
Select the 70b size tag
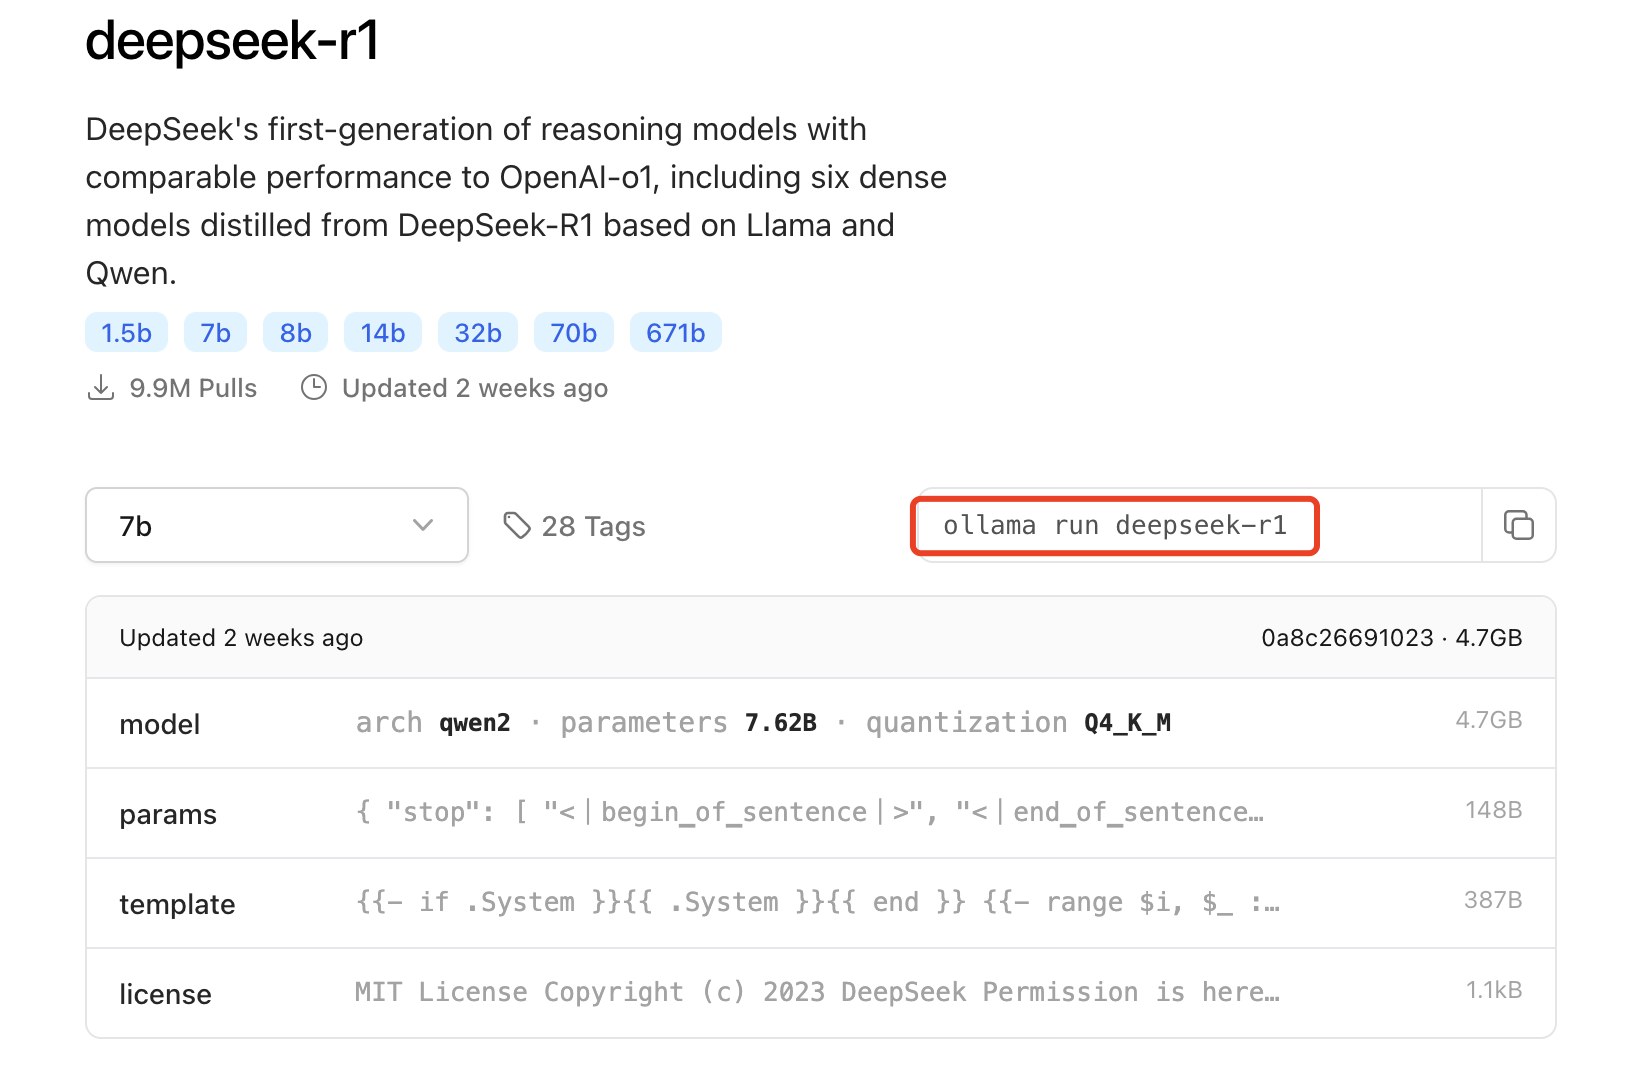pos(573,333)
